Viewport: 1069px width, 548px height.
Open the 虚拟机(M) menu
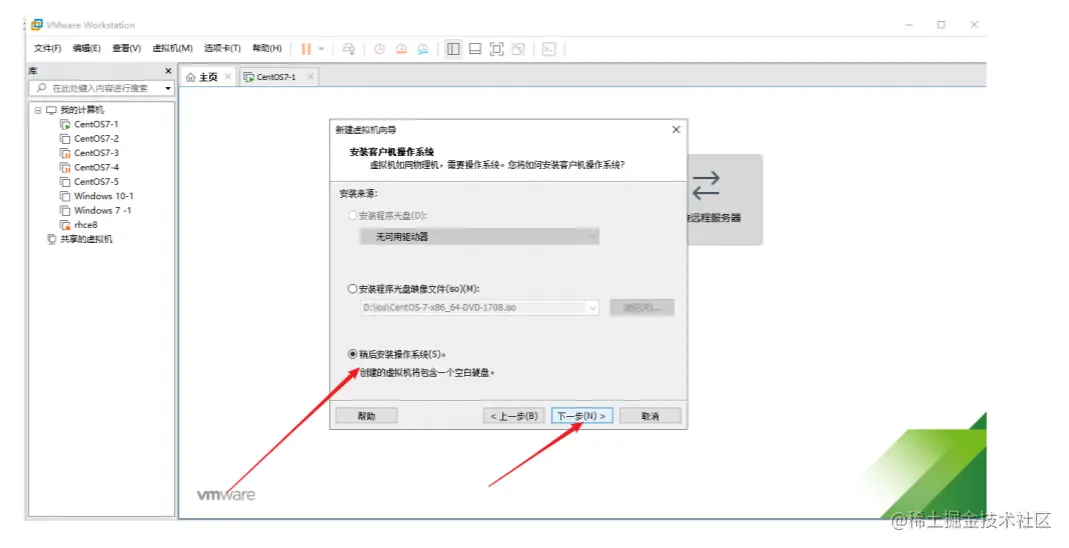click(x=172, y=48)
